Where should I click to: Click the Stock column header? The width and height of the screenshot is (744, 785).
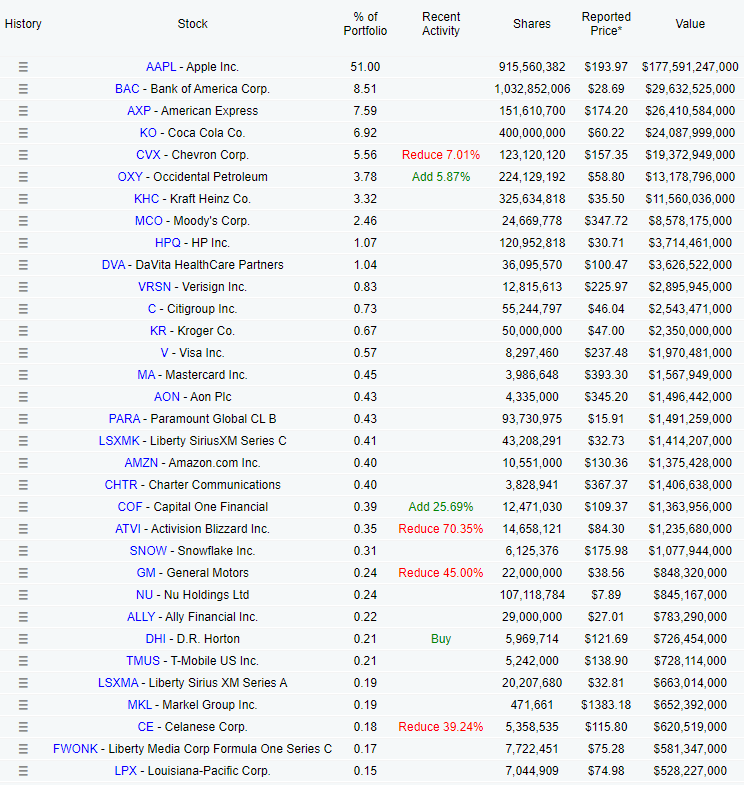pyautogui.click(x=192, y=24)
